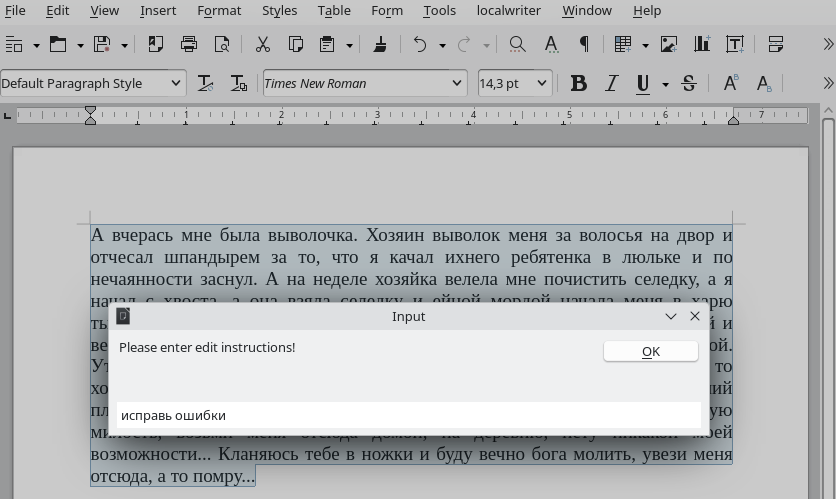836x499 pixels.
Task: Click the Insert Text Box icon
Action: pos(735,44)
